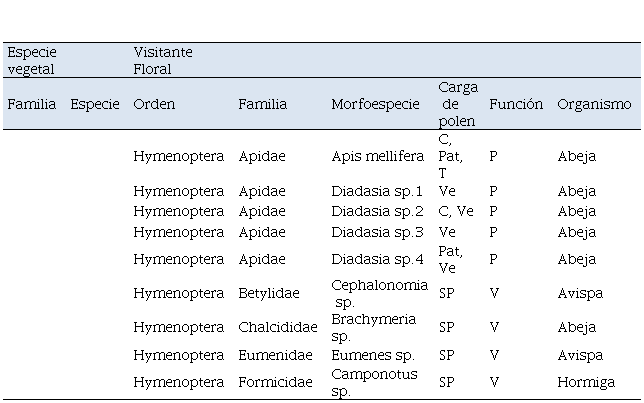Click the 'Hormiga' organism cell

coord(586,382)
